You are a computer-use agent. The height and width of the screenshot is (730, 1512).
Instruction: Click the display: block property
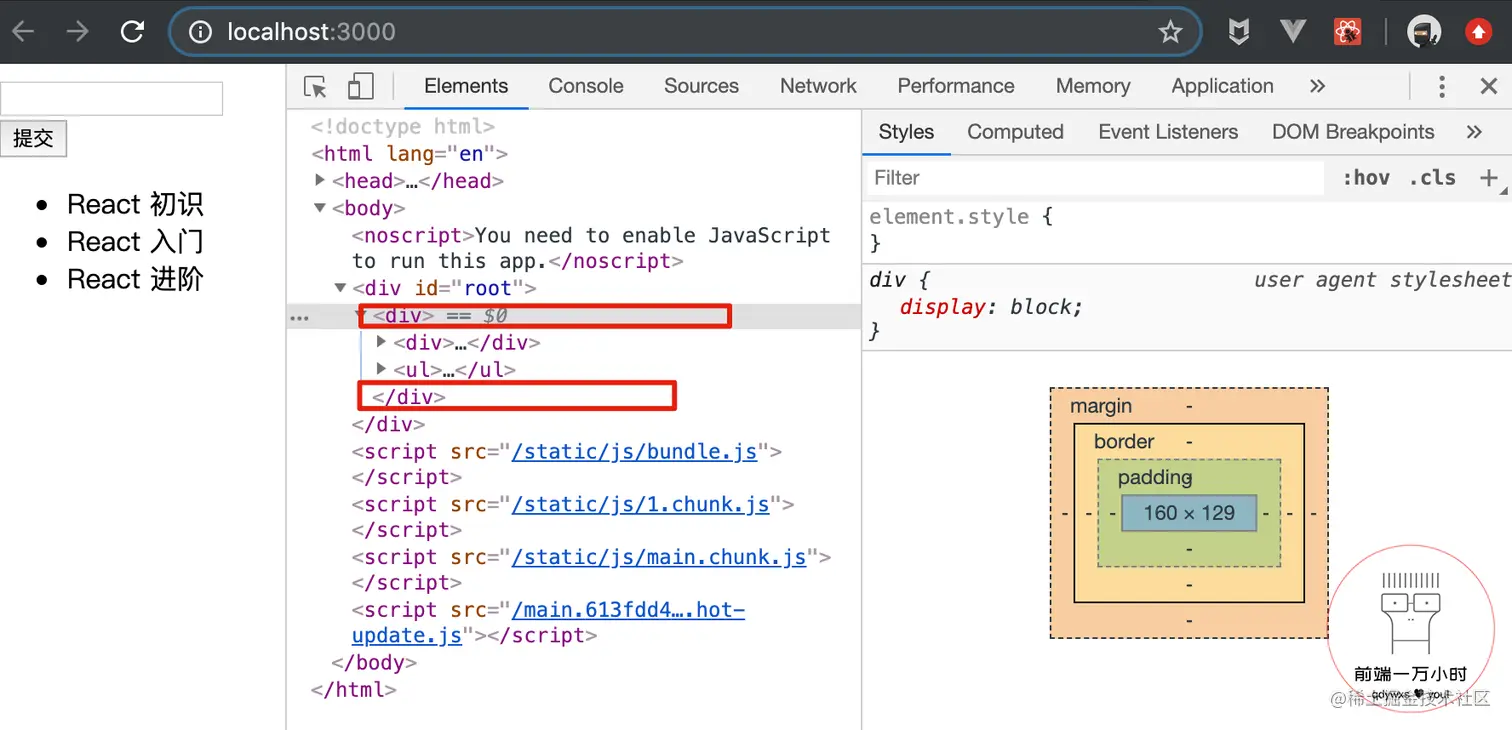click(x=991, y=307)
